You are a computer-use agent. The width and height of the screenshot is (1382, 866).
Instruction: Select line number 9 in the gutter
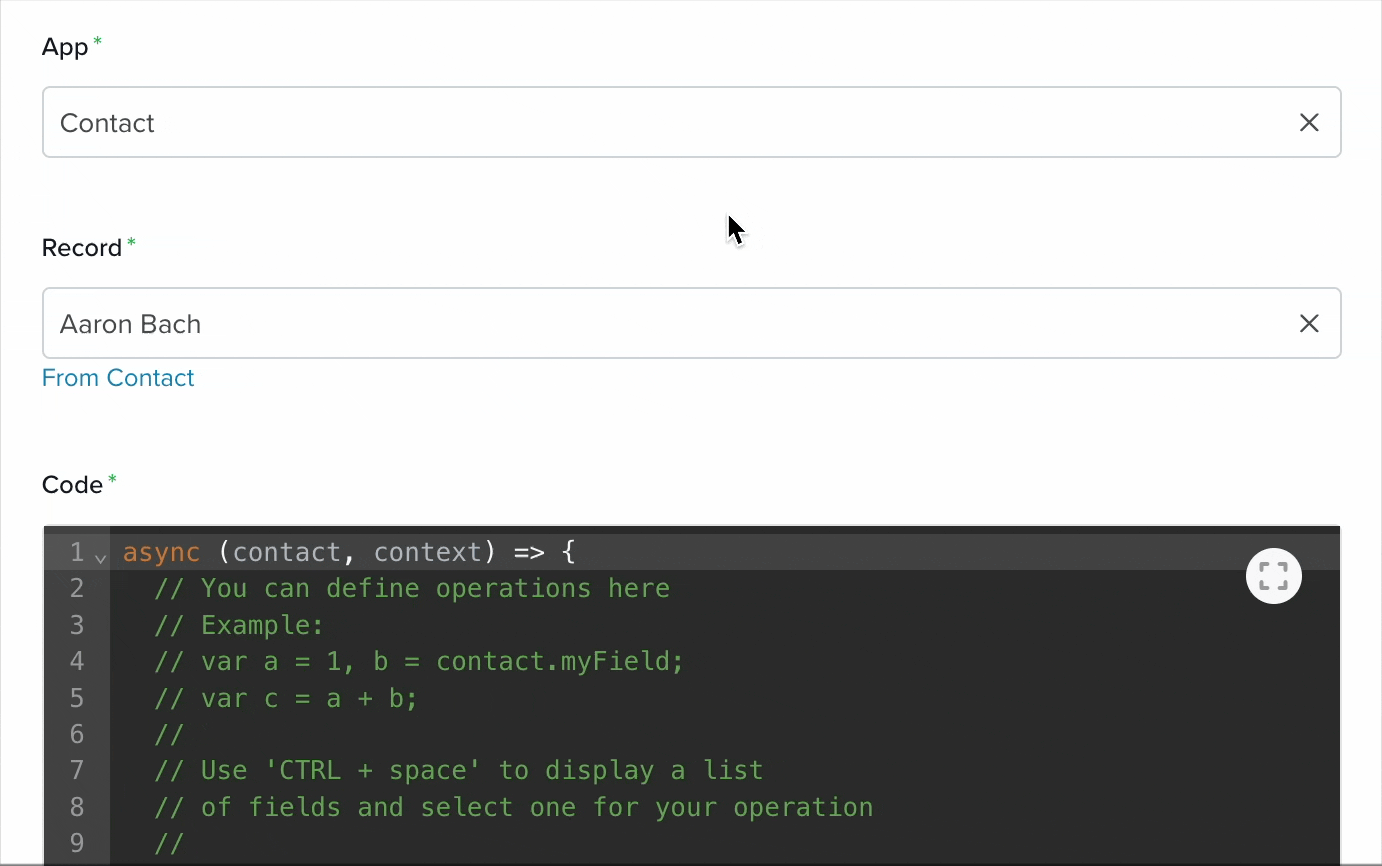pos(77,843)
